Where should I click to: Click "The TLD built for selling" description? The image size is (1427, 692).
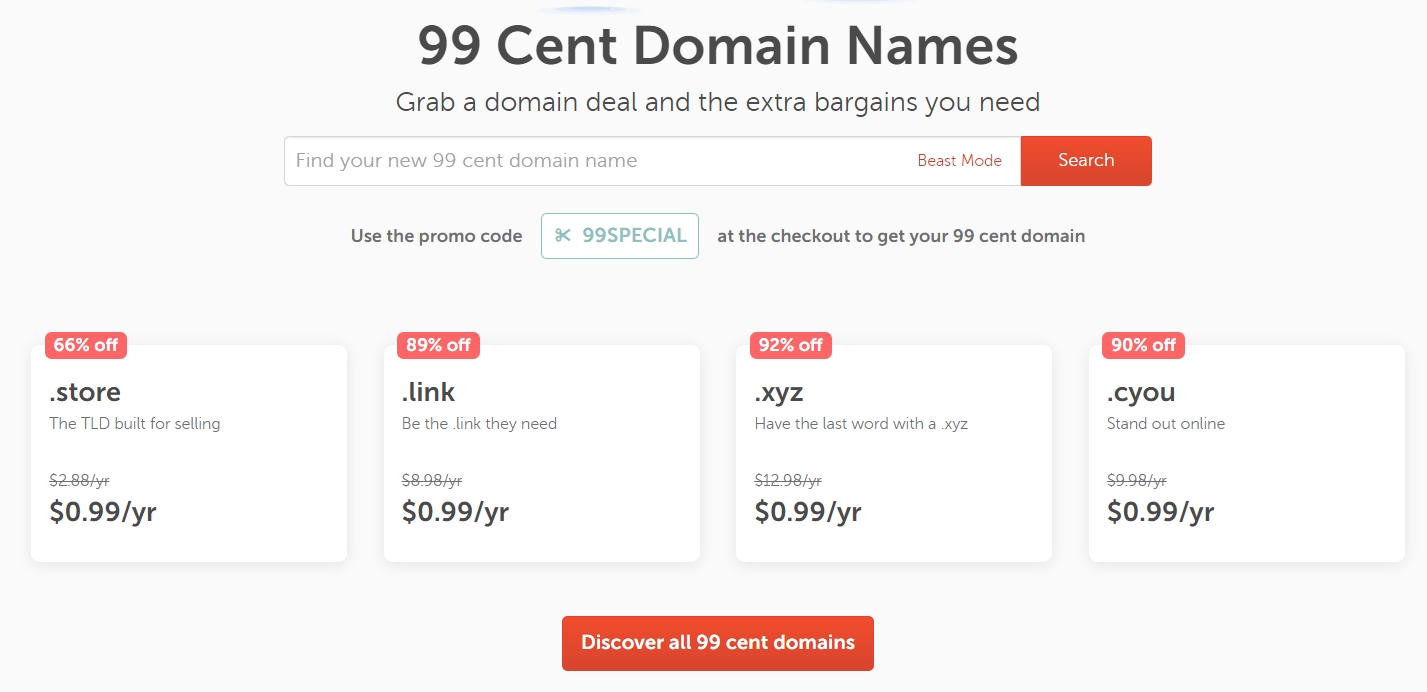(135, 423)
